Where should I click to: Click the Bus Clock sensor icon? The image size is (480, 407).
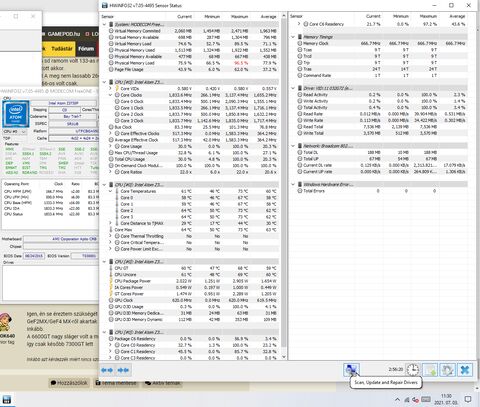pos(111,127)
